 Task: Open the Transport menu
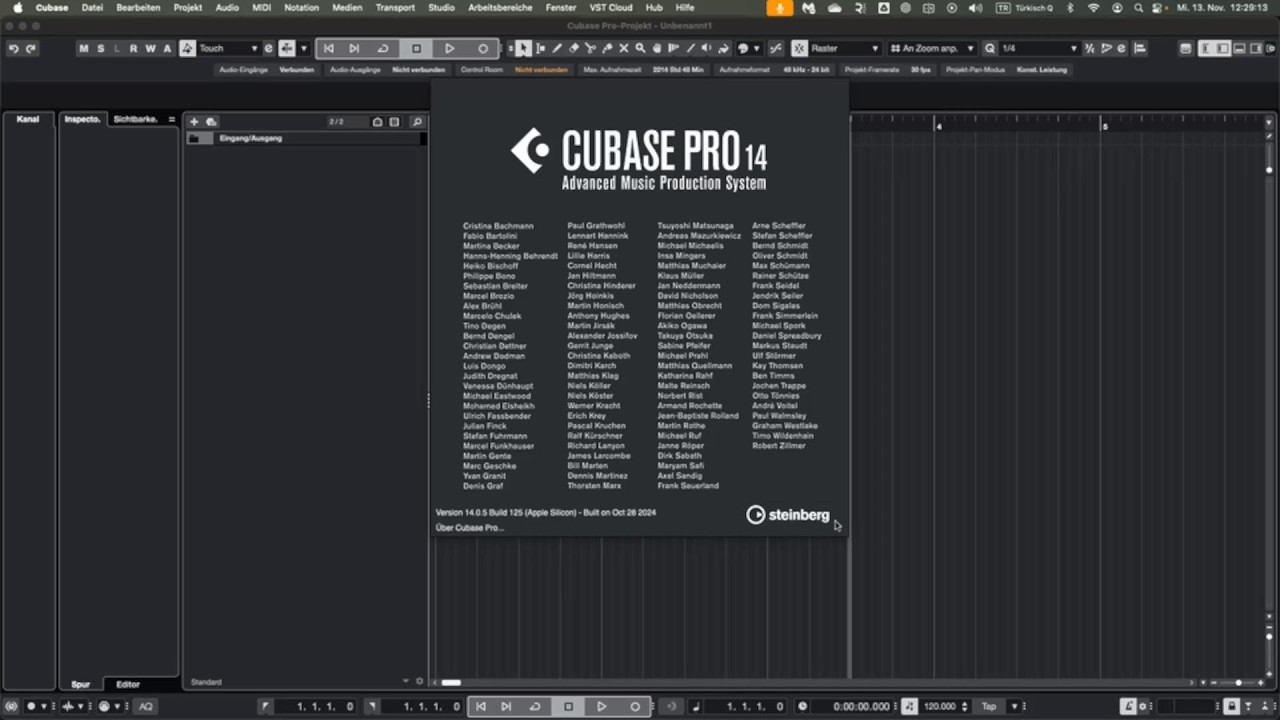click(395, 7)
